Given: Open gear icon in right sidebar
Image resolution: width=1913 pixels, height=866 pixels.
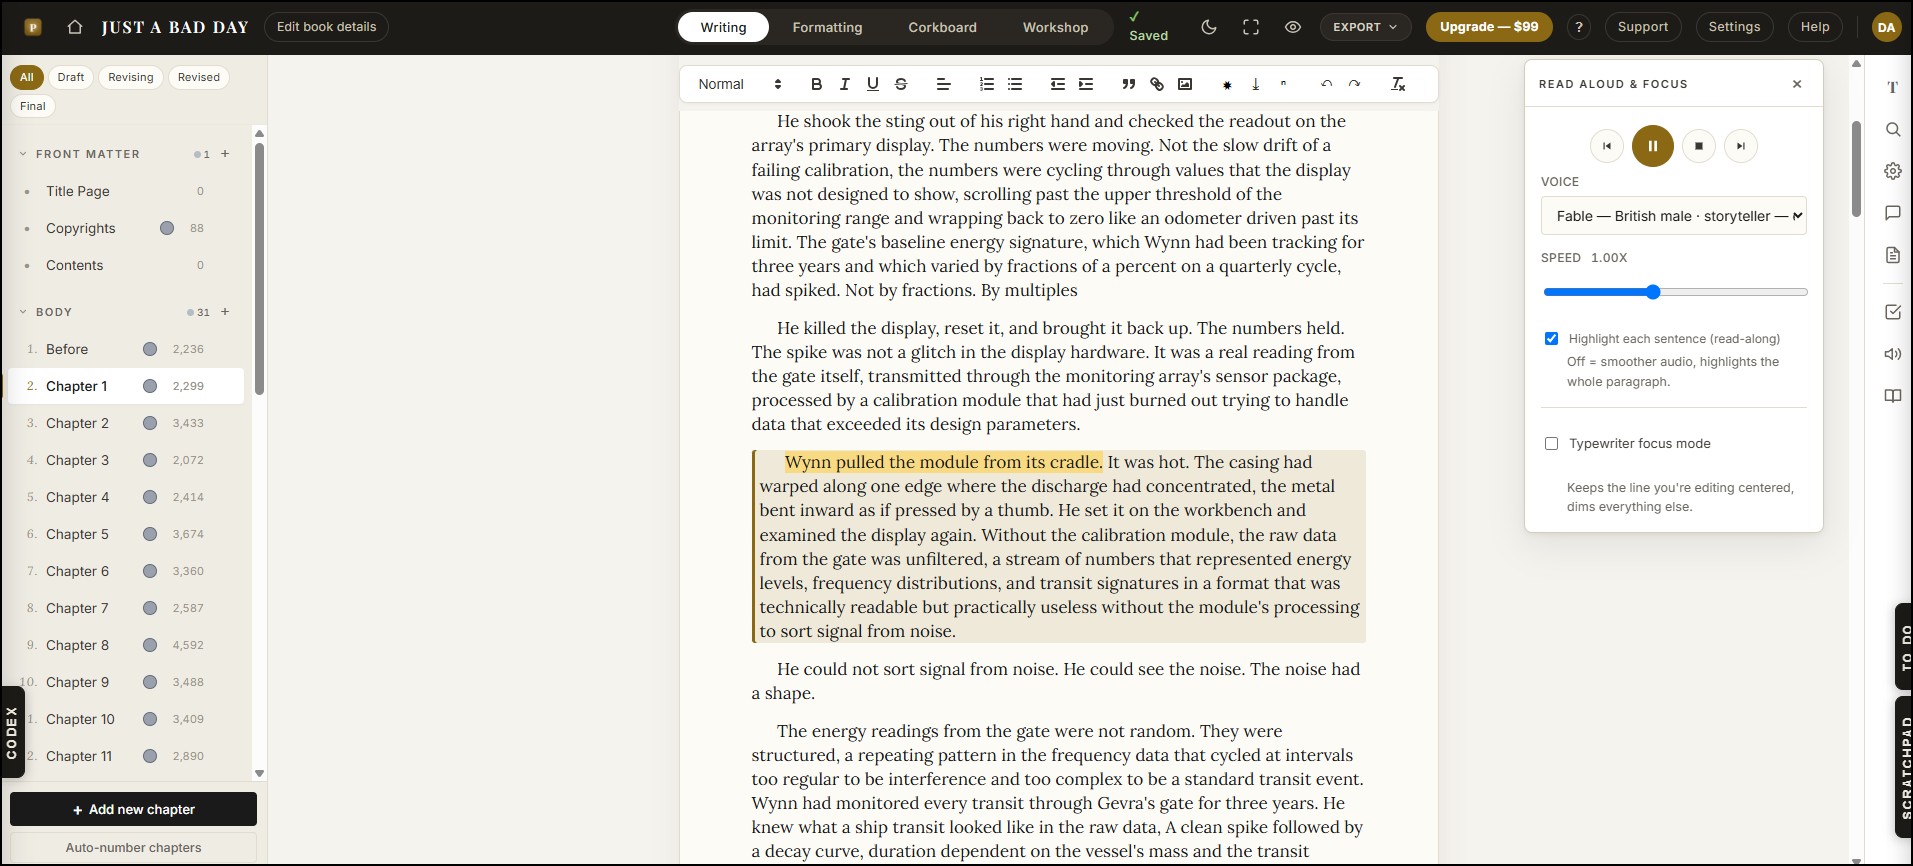Looking at the screenshot, I should tap(1892, 171).
